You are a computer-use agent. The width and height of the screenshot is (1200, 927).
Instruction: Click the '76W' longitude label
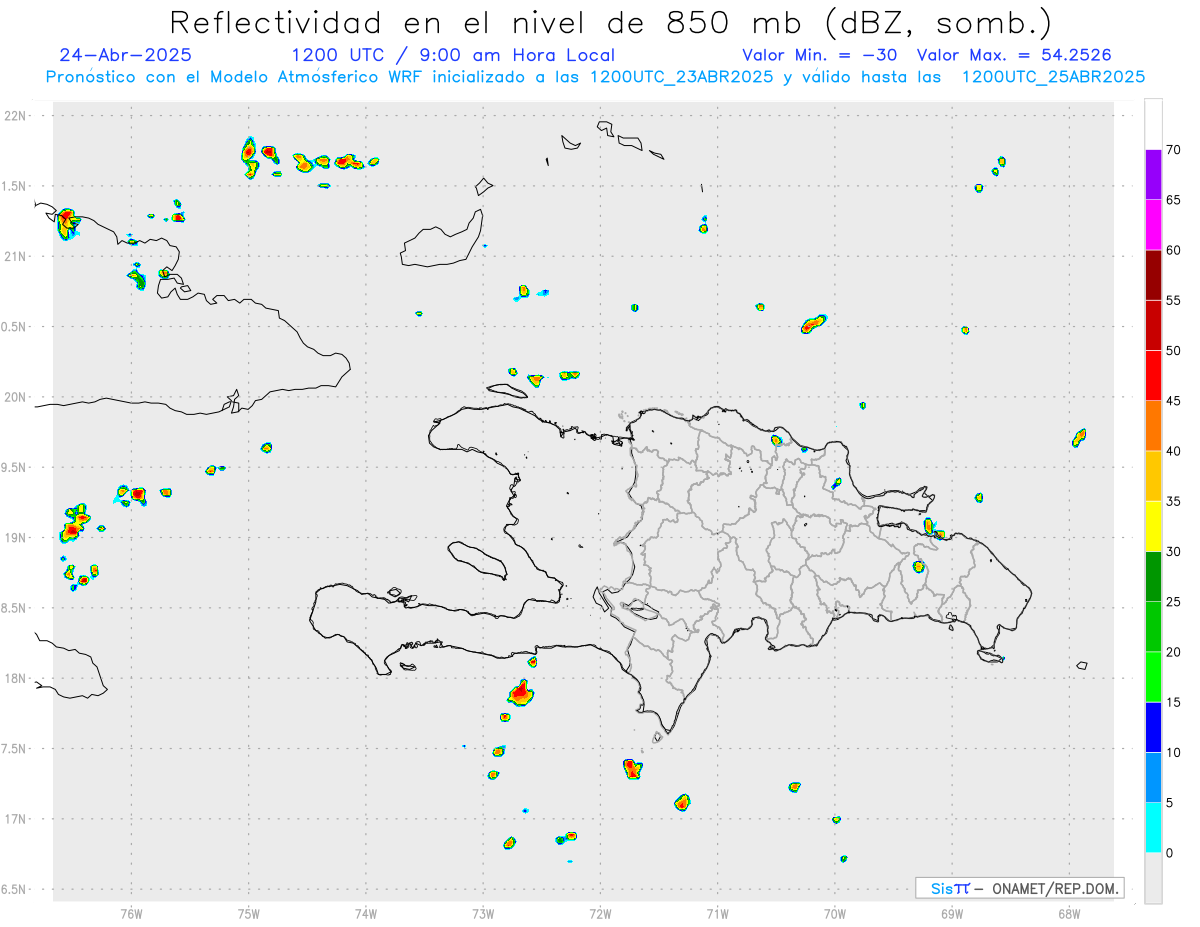(x=131, y=913)
